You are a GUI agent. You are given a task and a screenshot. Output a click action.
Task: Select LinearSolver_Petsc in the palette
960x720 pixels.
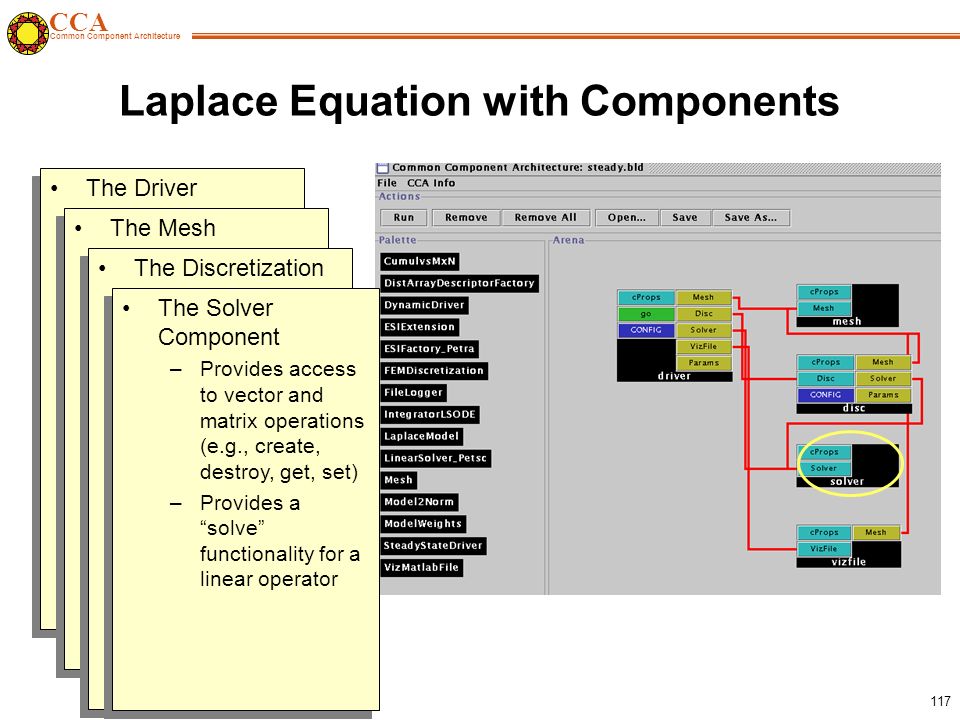coord(435,458)
